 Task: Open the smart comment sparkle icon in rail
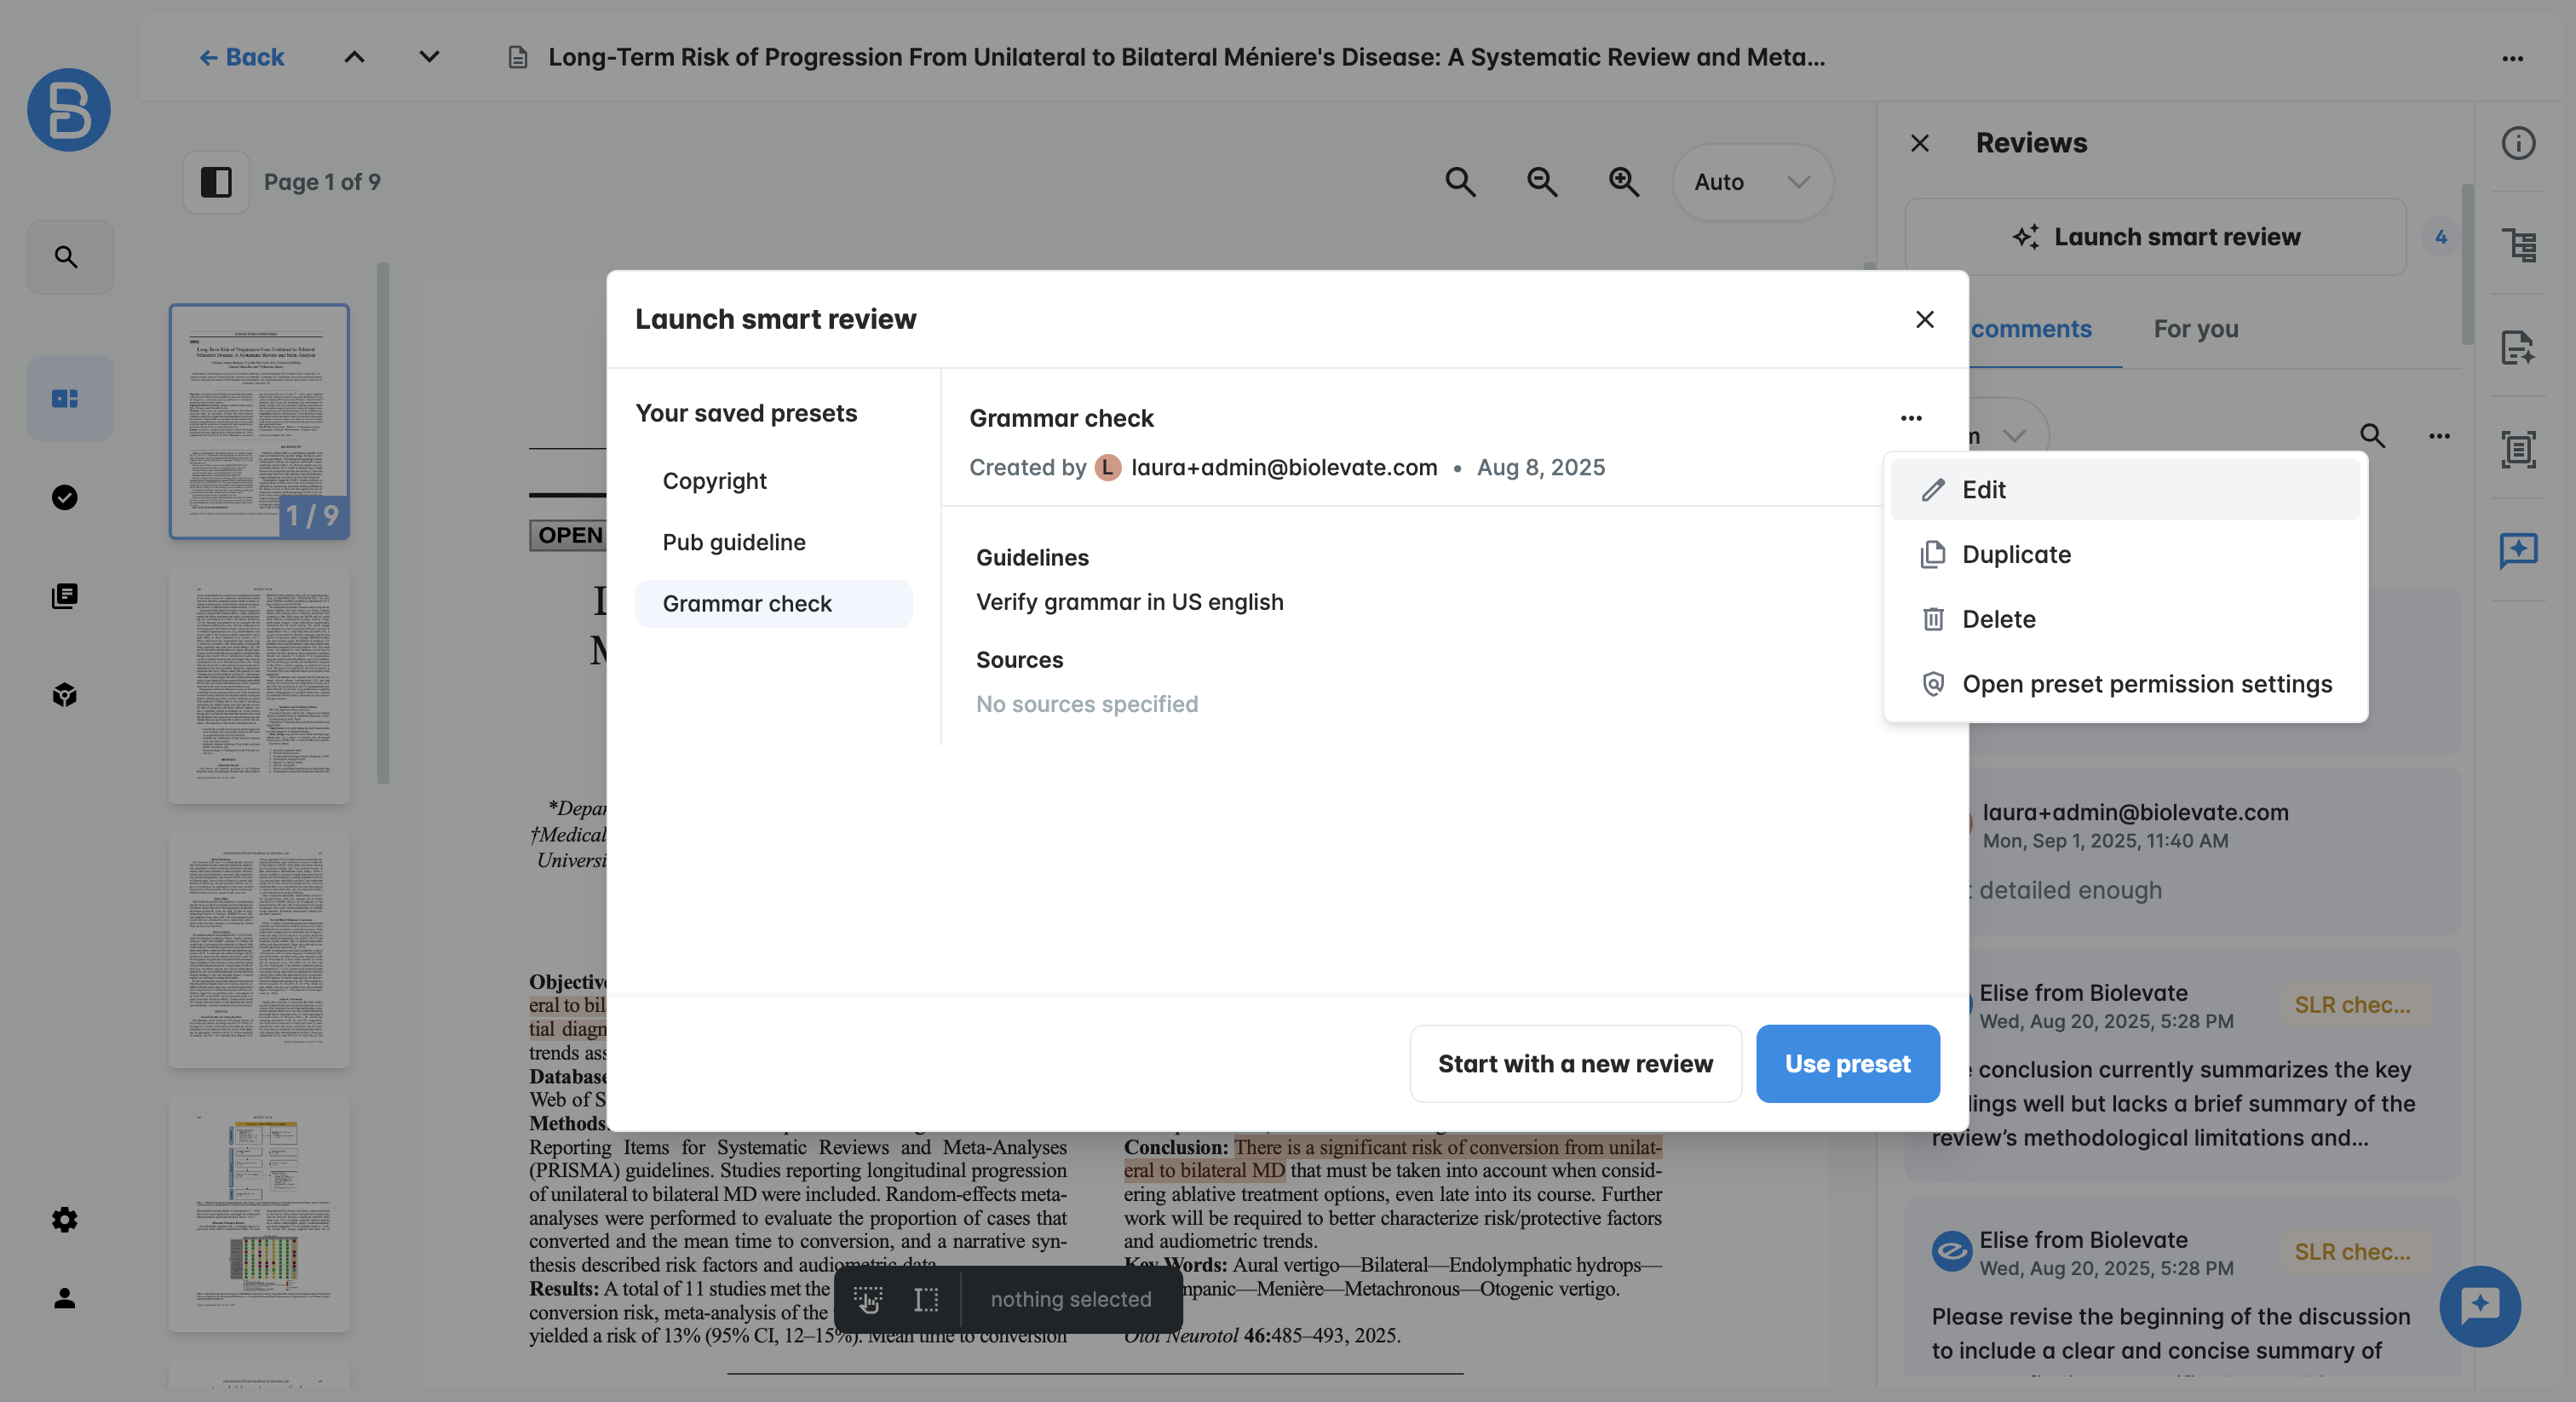2518,550
